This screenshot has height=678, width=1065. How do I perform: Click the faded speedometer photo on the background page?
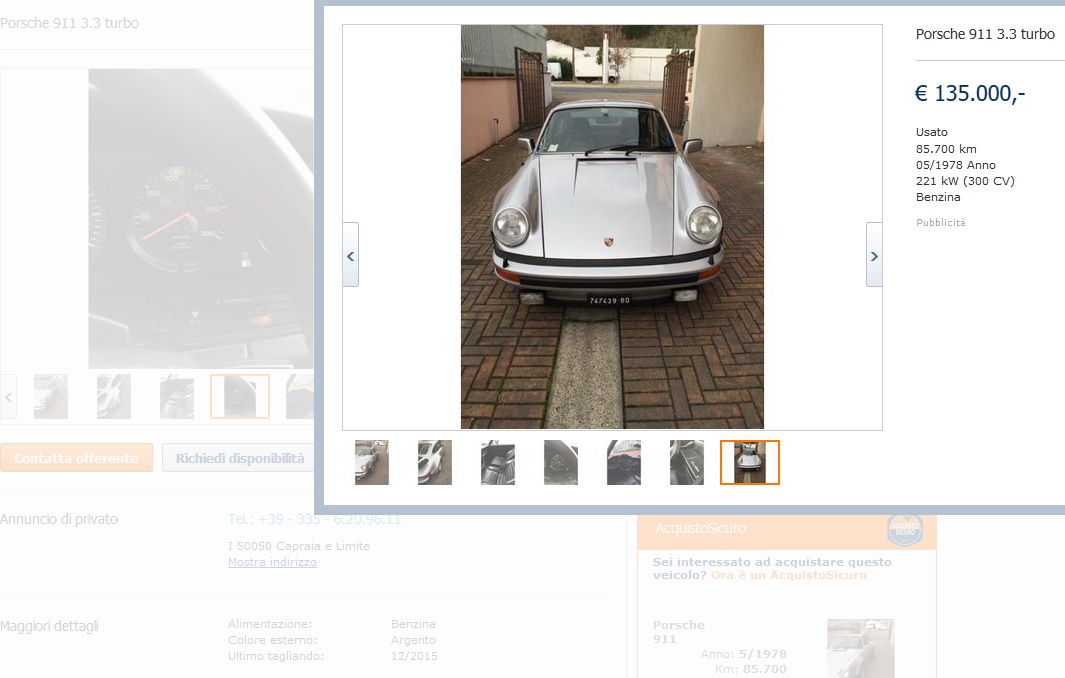pos(201,219)
